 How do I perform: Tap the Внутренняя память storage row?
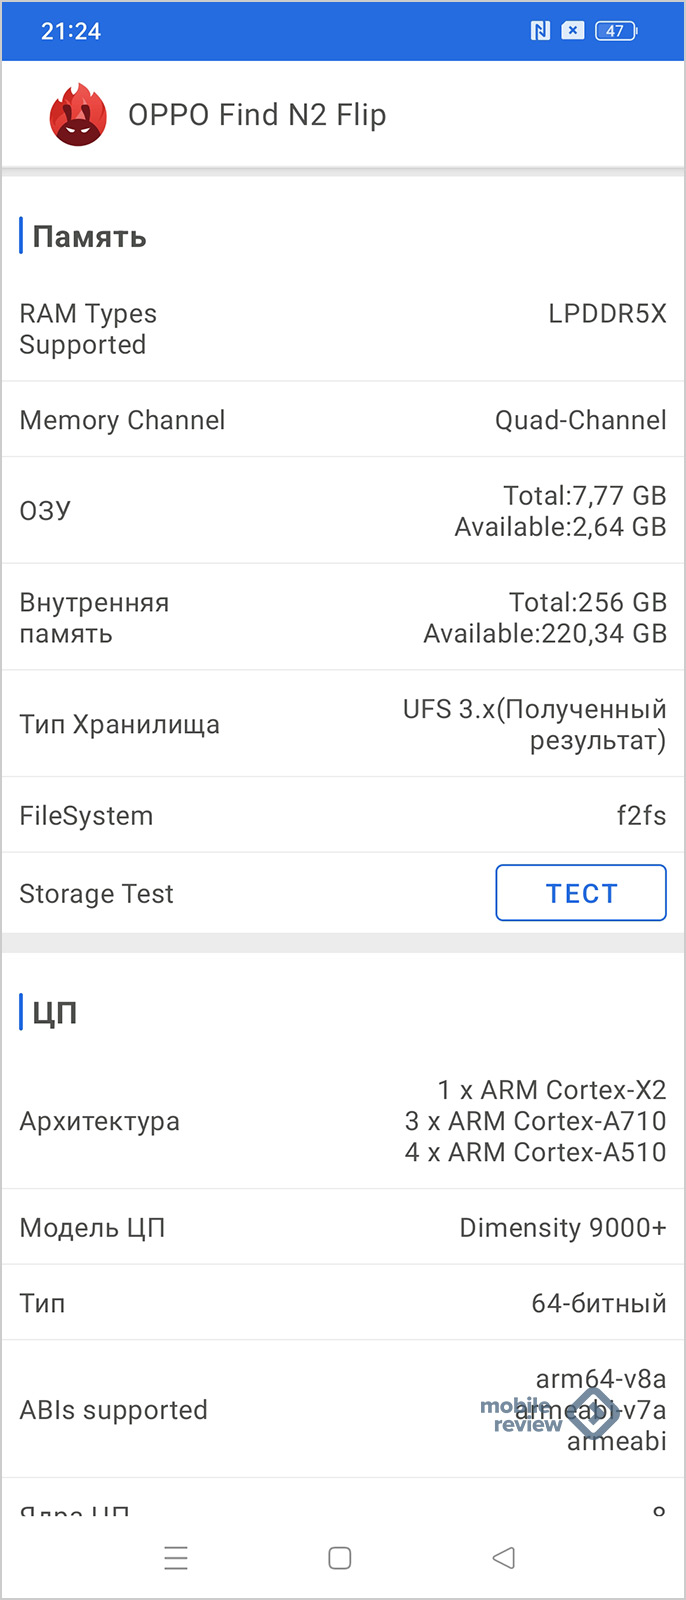tap(343, 618)
